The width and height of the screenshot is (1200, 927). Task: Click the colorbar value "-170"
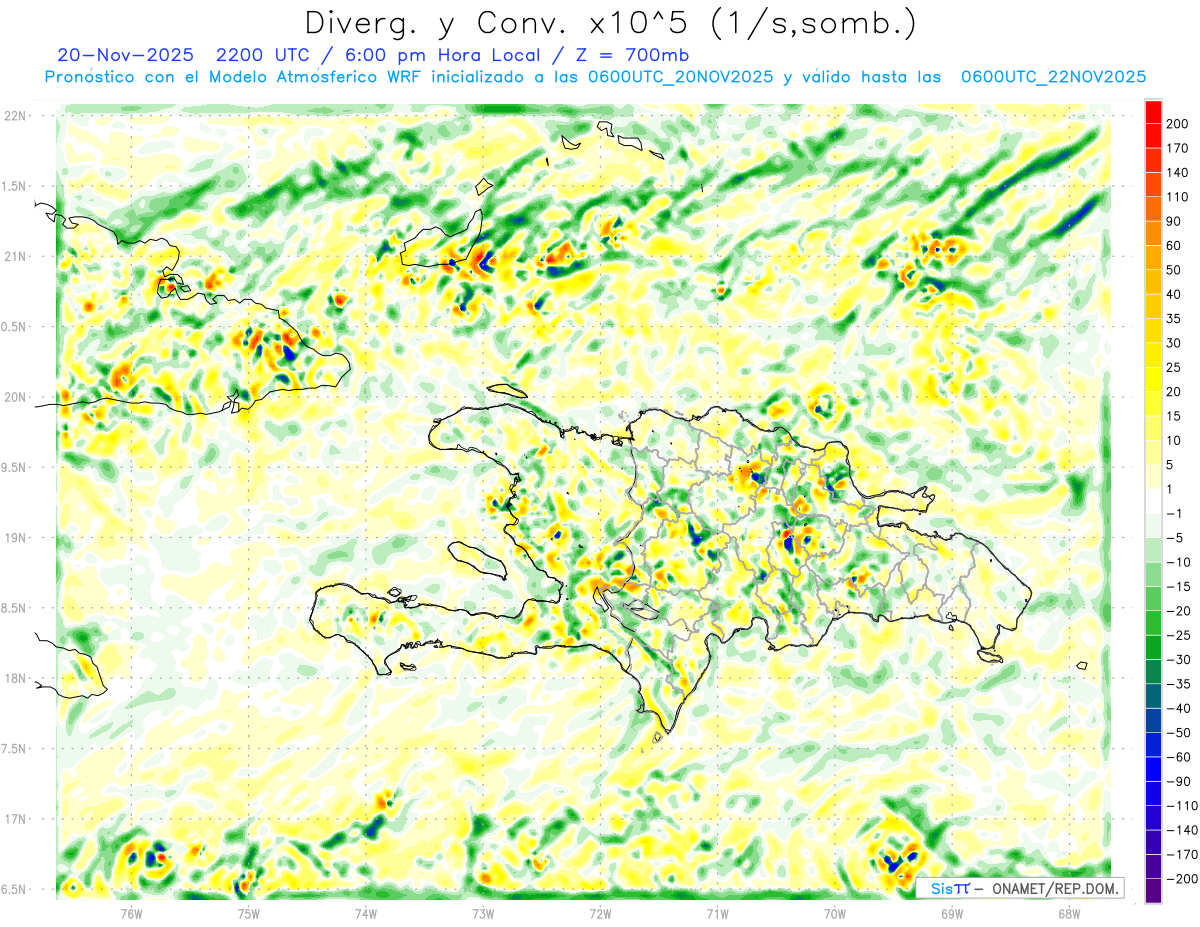[x=1183, y=855]
